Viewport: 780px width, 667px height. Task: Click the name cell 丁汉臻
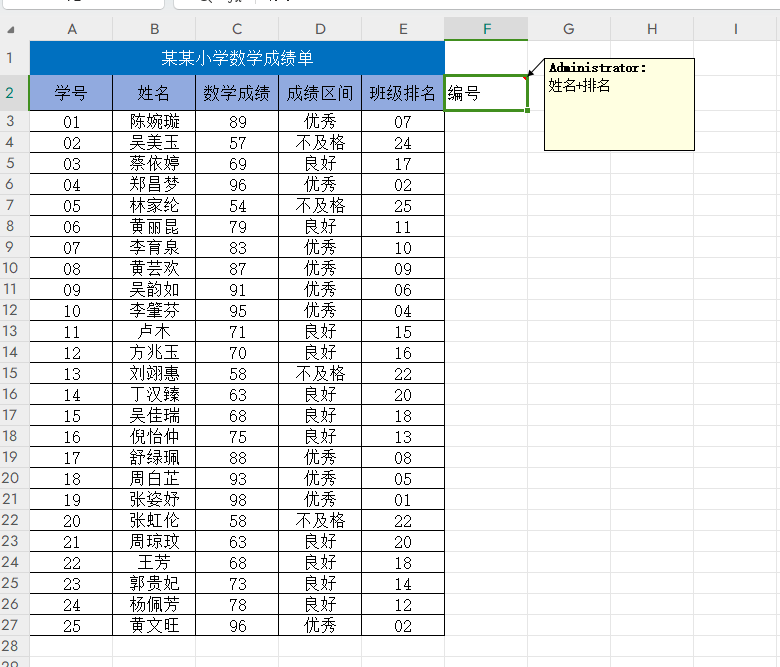click(154, 394)
